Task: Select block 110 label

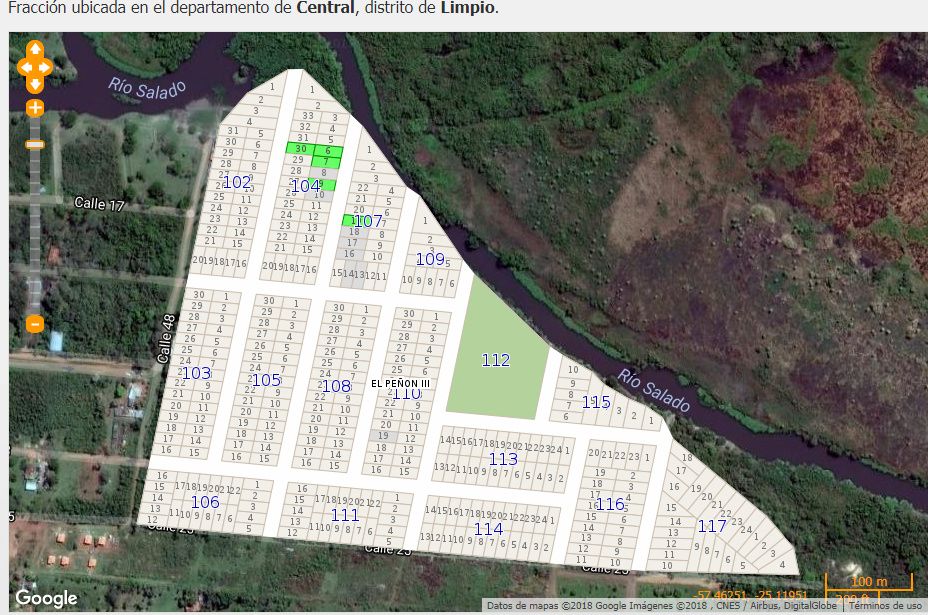Action: pyautogui.click(x=407, y=394)
